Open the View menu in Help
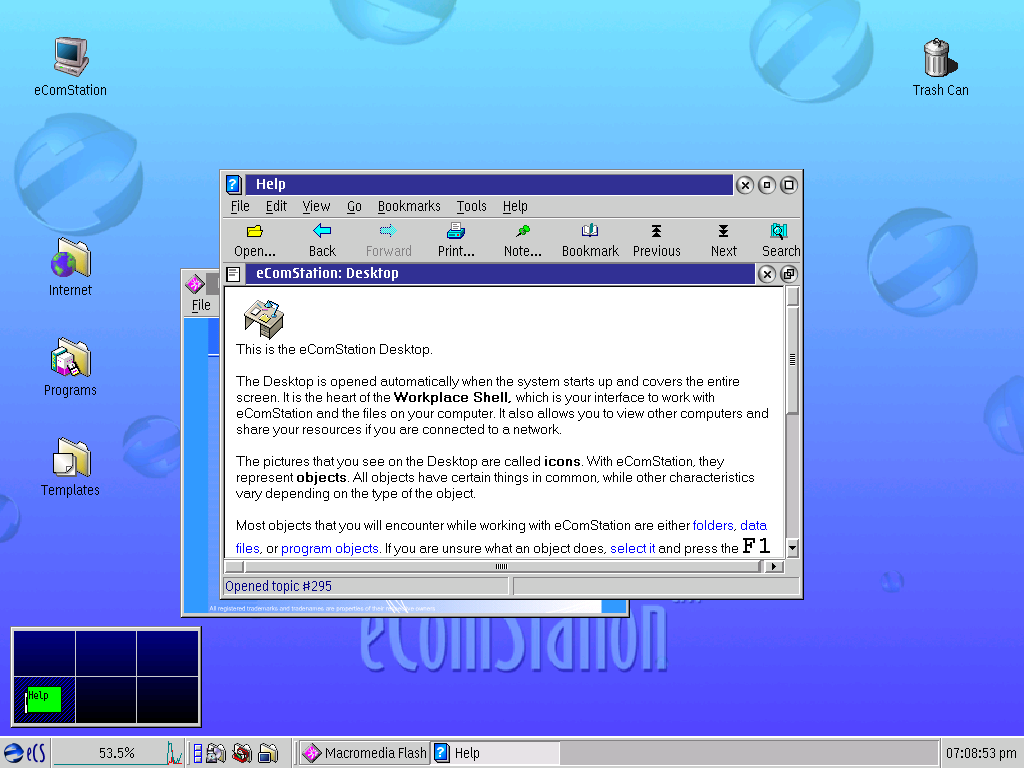Viewport: 1024px width, 768px height. tap(316, 206)
